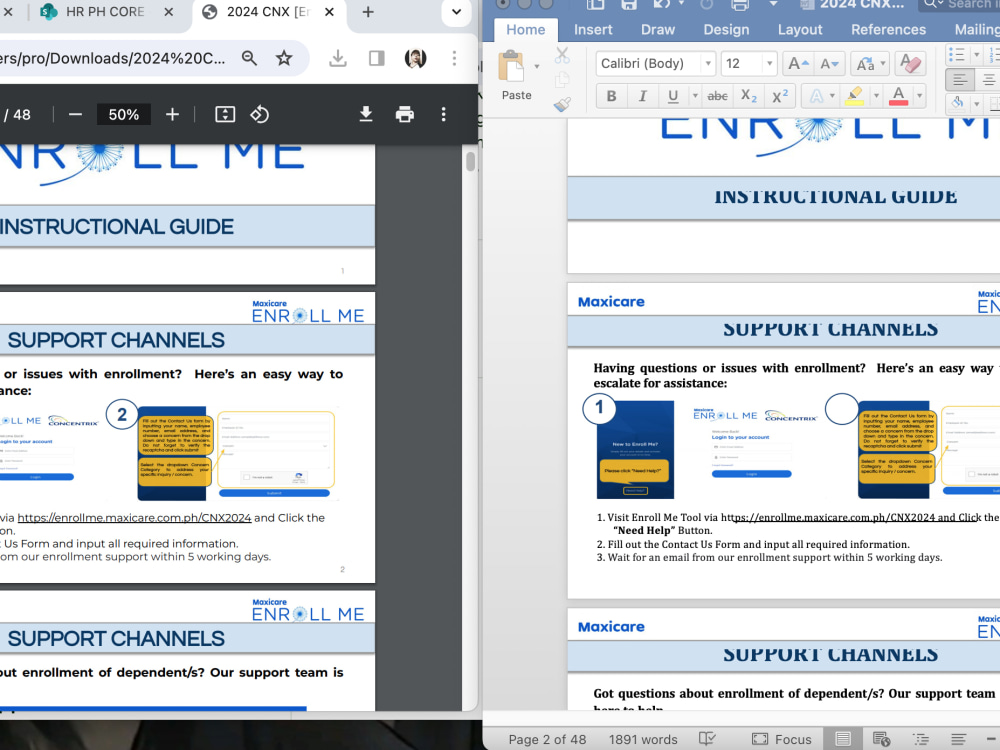1000x750 pixels.
Task: Open the Insert ribbon tab
Action: pyautogui.click(x=592, y=29)
